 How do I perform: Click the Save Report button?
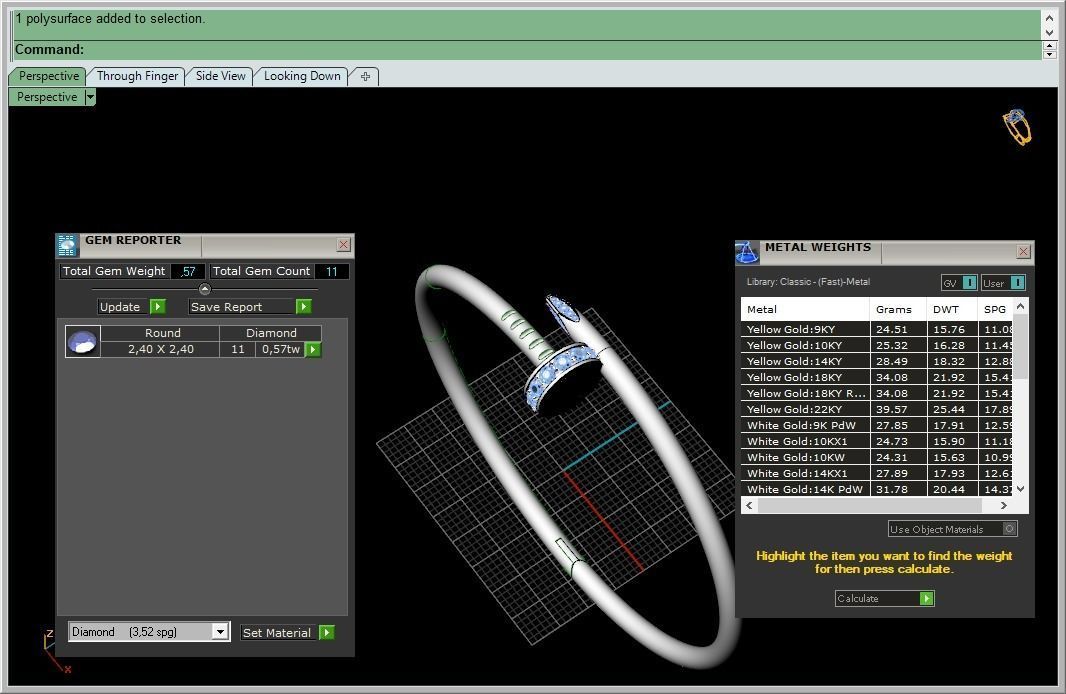[x=242, y=307]
